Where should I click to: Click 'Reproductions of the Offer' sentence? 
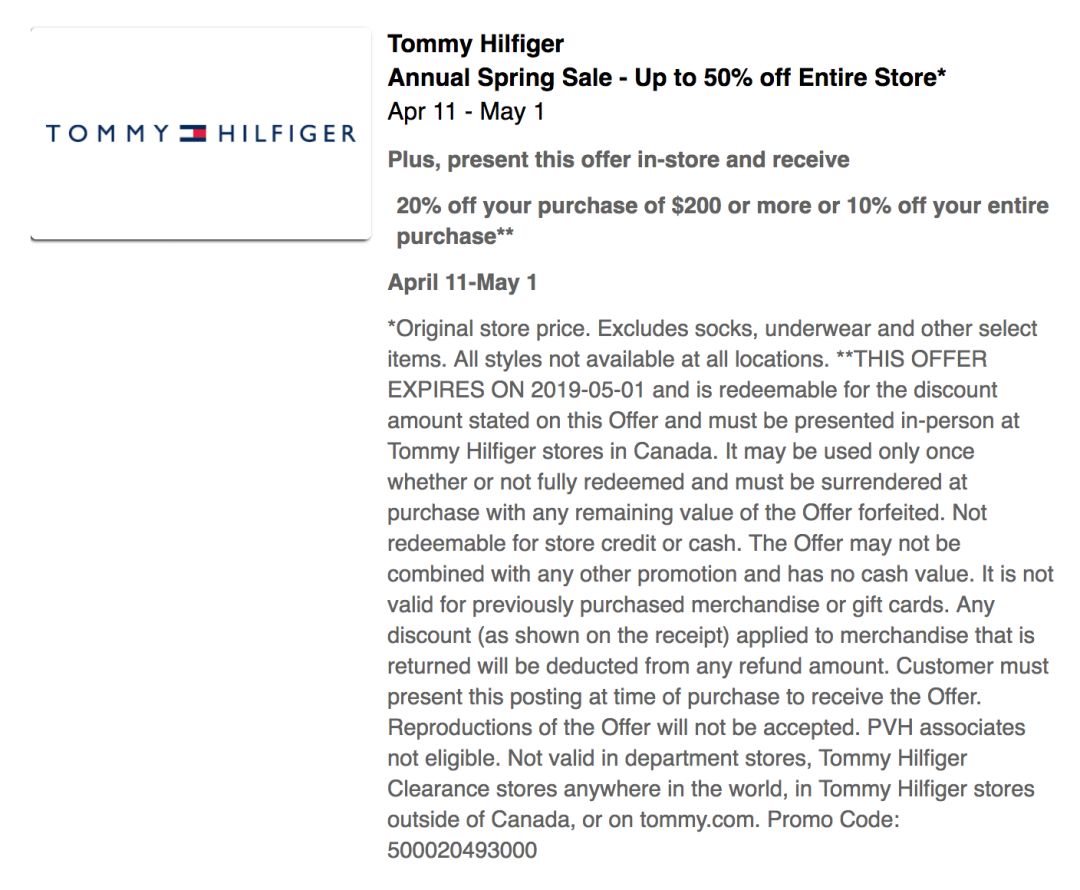(x=624, y=727)
